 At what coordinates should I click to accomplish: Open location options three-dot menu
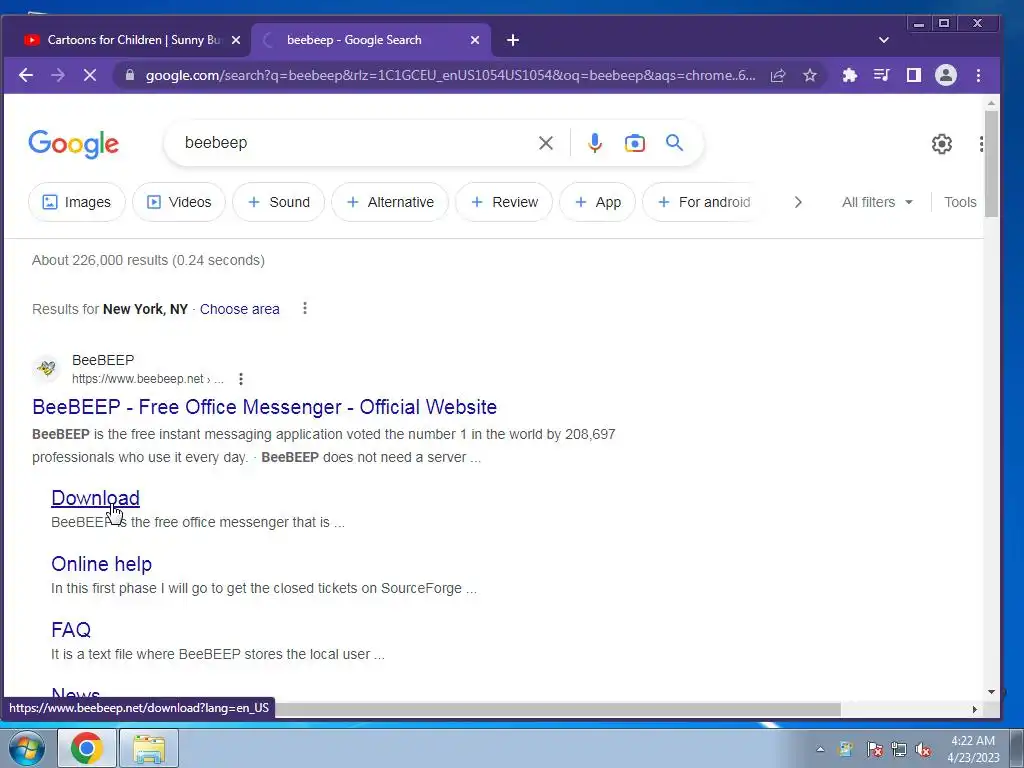coord(305,308)
